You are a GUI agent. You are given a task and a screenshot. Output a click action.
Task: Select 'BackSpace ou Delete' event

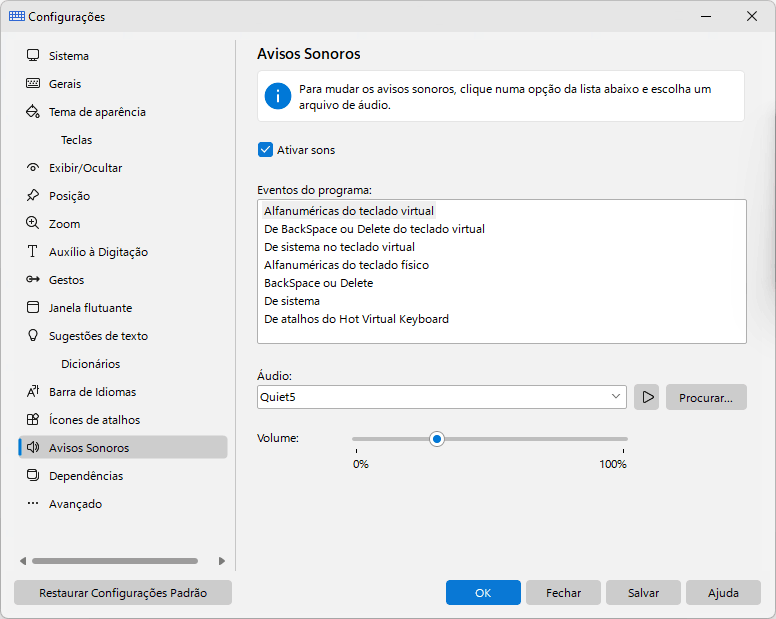click(318, 283)
